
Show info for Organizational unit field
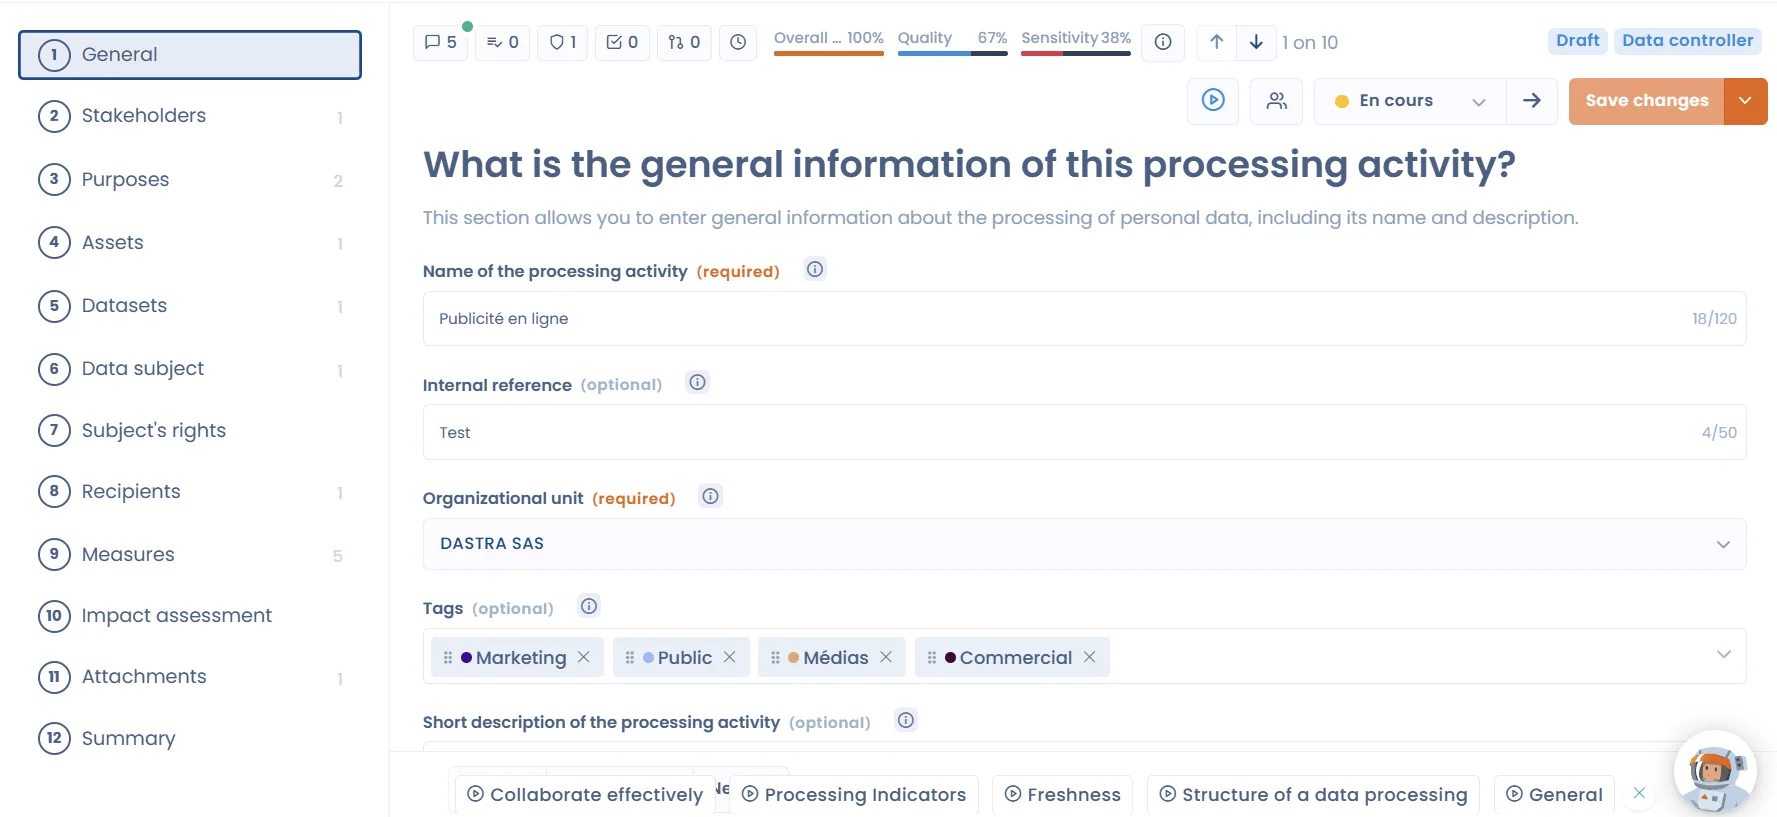pos(710,496)
